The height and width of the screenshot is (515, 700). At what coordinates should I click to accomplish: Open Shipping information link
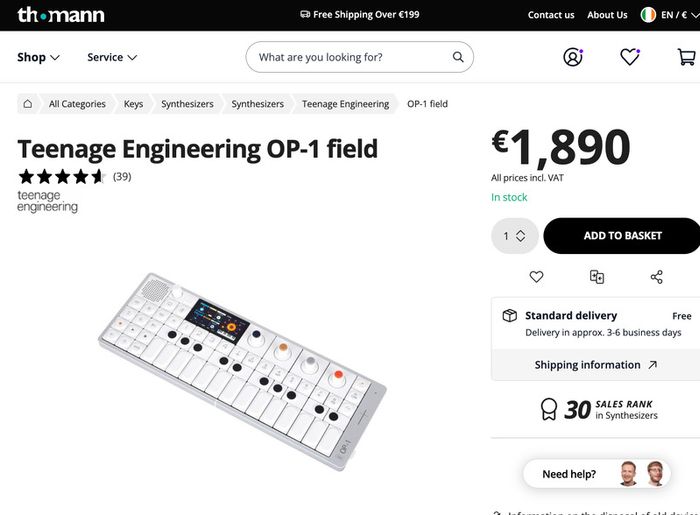tap(596, 365)
